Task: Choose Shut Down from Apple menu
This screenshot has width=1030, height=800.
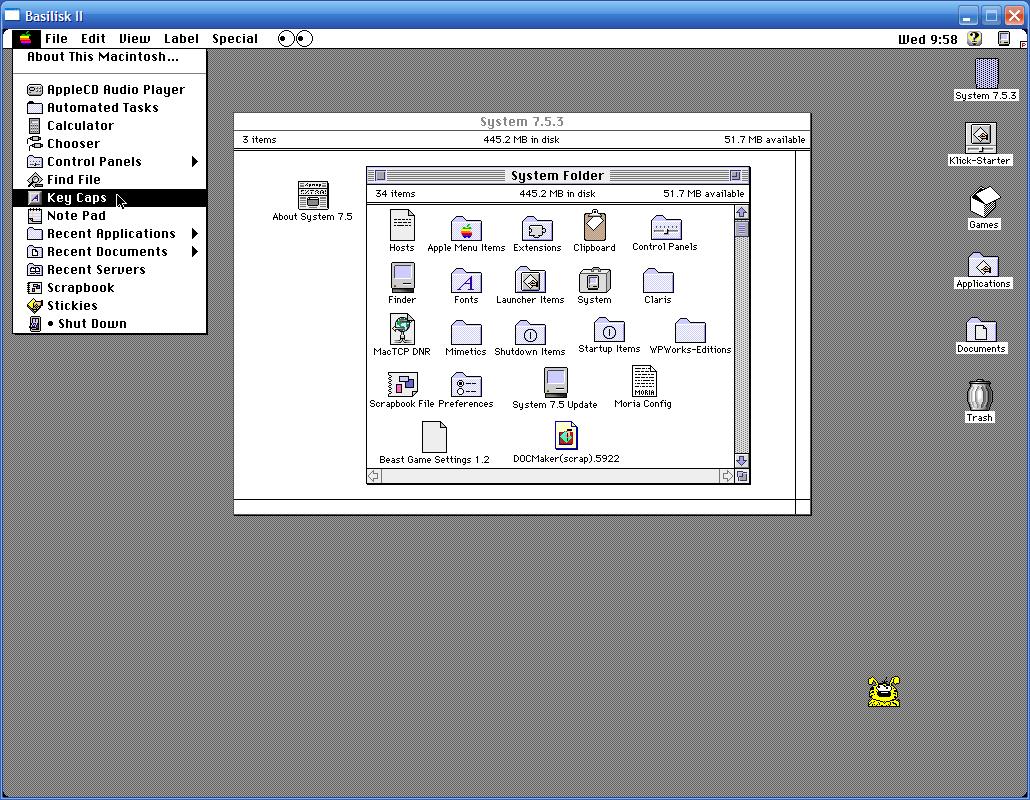Action: pyautogui.click(x=110, y=324)
